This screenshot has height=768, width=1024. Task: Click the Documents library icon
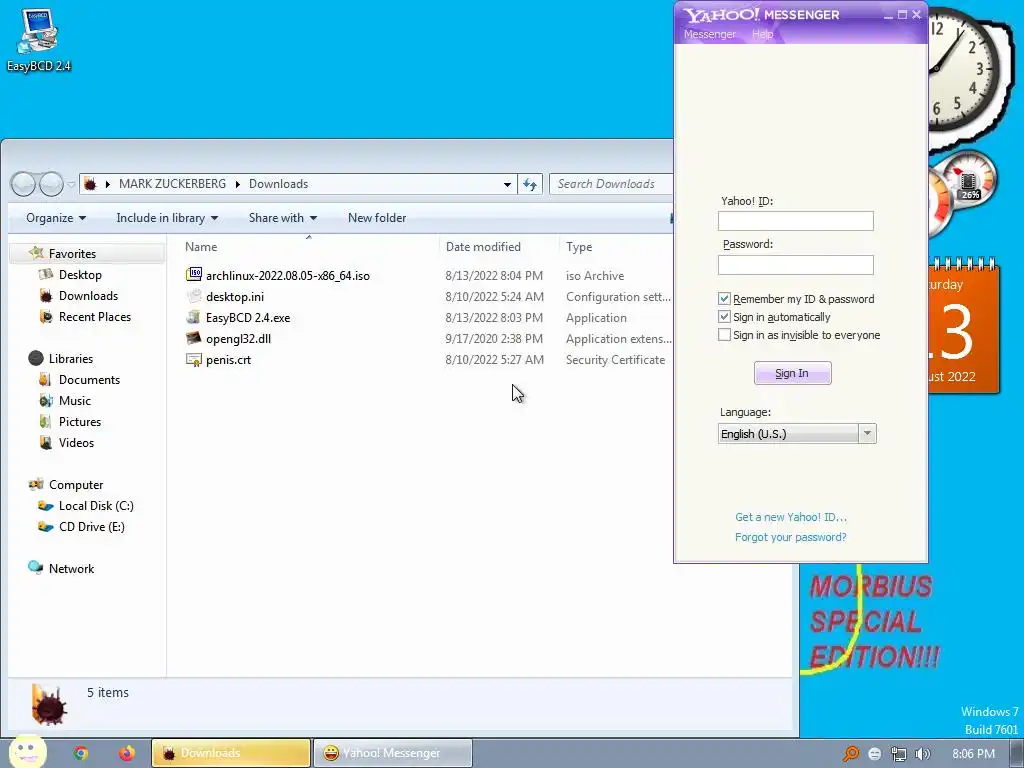click(46, 379)
